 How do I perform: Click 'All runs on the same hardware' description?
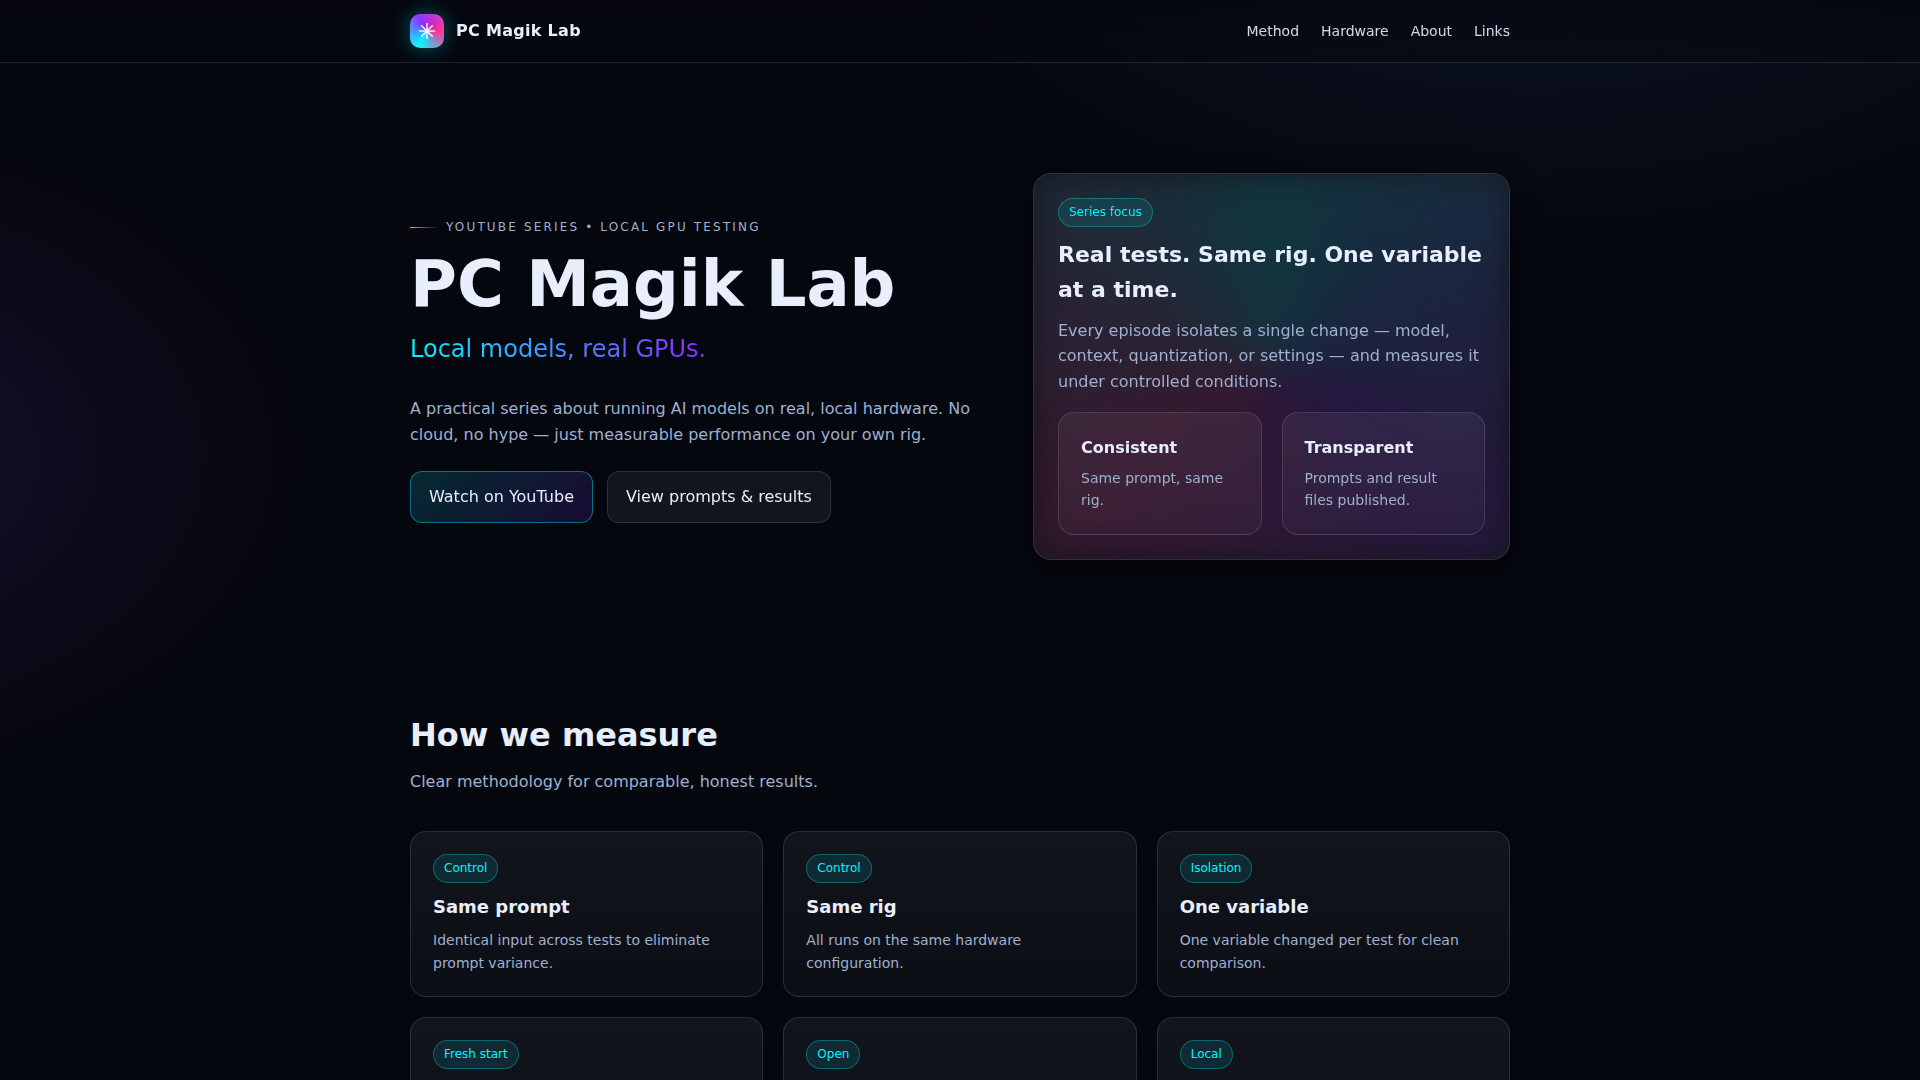913,952
